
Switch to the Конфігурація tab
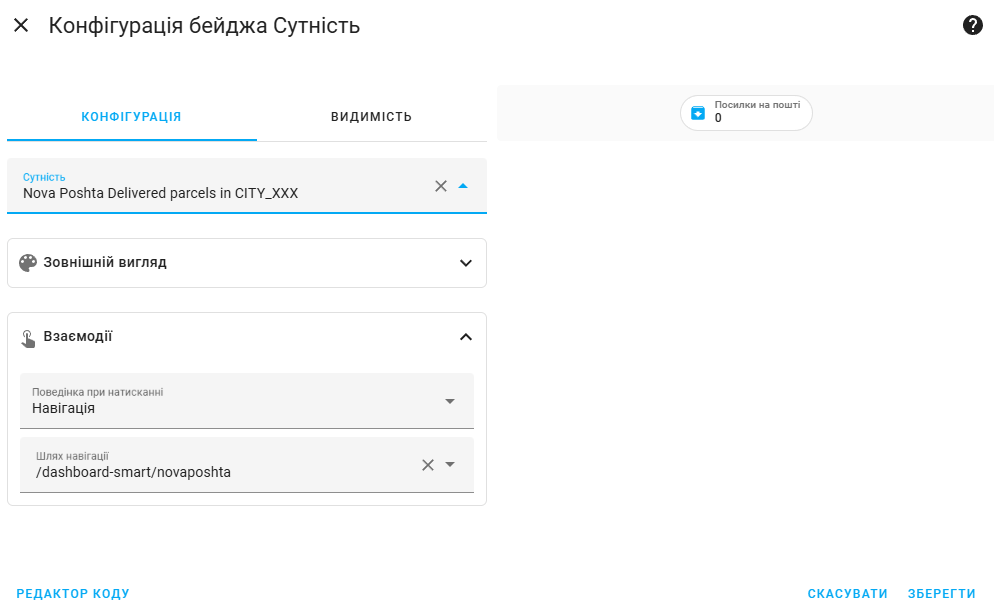click(x=131, y=117)
